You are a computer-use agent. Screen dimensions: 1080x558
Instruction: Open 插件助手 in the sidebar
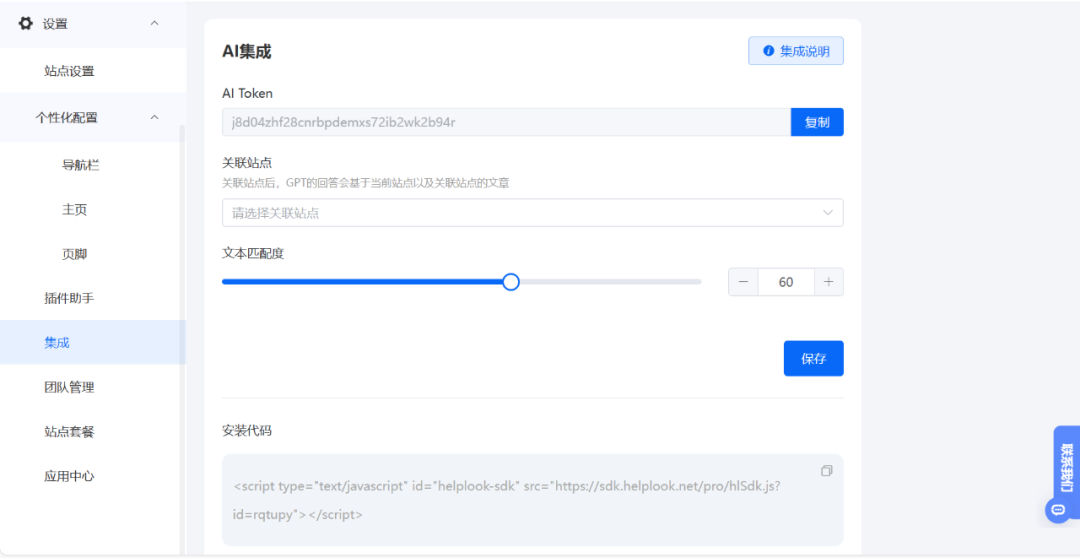pos(69,298)
